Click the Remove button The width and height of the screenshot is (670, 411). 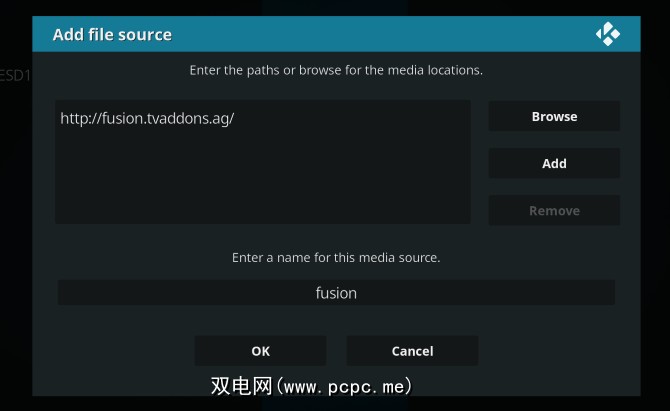(554, 210)
